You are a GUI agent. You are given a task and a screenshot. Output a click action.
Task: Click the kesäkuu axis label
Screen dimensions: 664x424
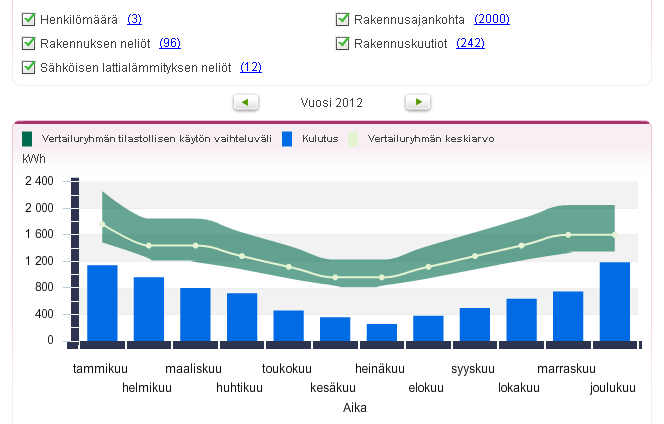point(333,388)
